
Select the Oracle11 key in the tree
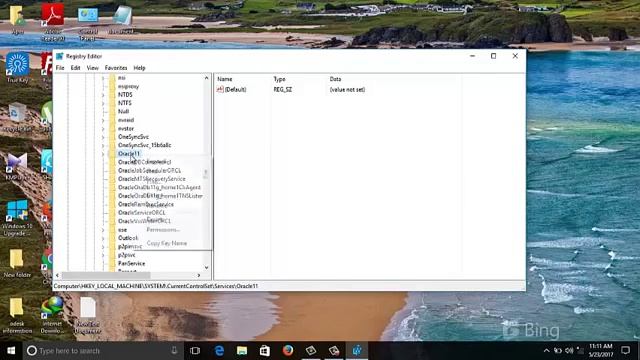(x=129, y=154)
